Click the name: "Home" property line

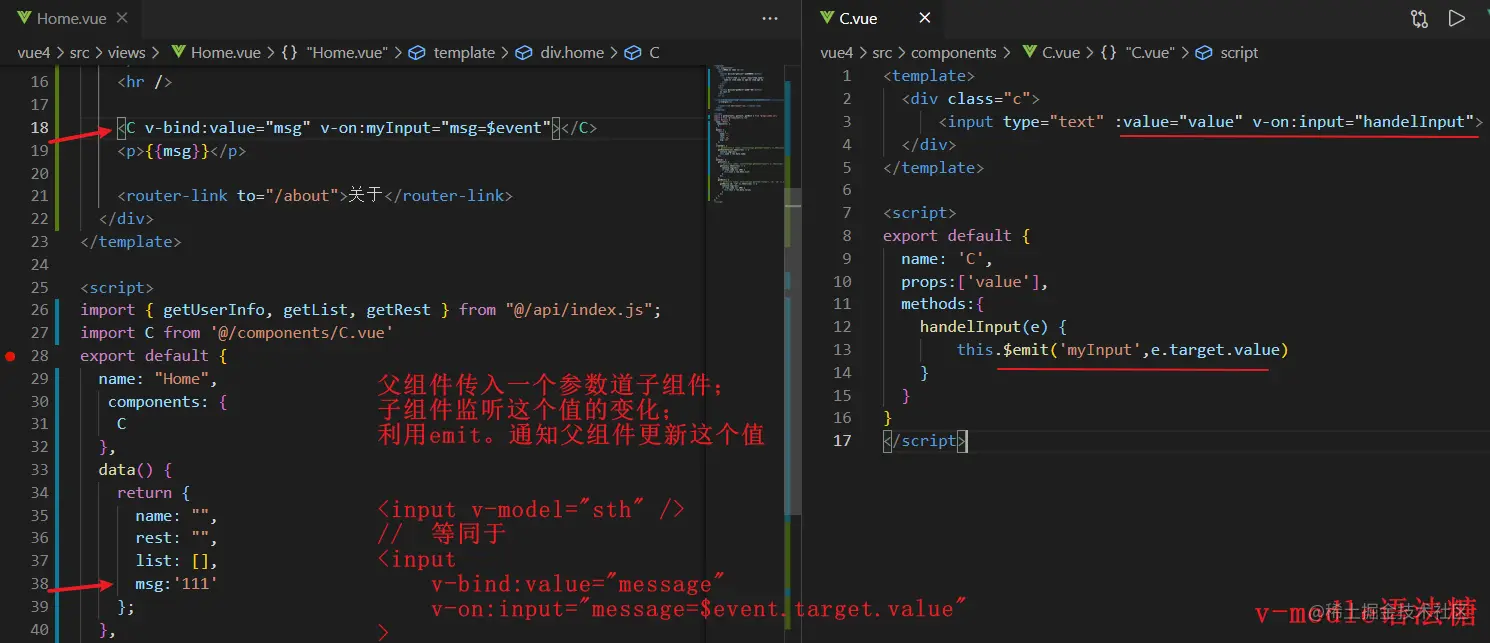(157, 379)
